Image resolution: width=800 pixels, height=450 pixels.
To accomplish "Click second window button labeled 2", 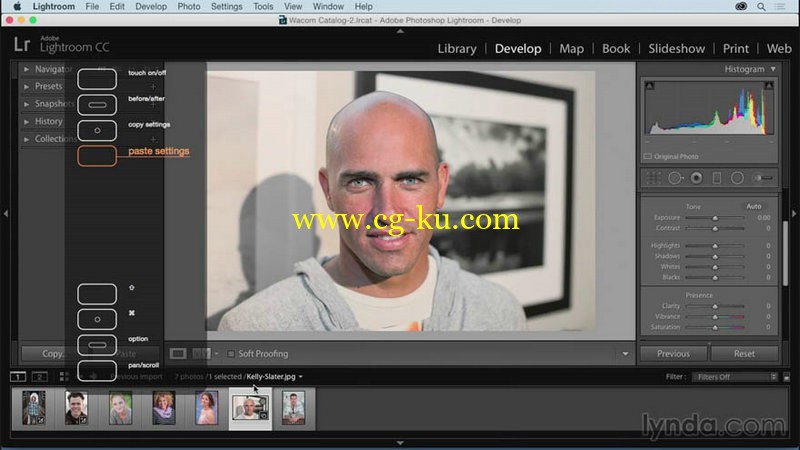I will [x=39, y=377].
